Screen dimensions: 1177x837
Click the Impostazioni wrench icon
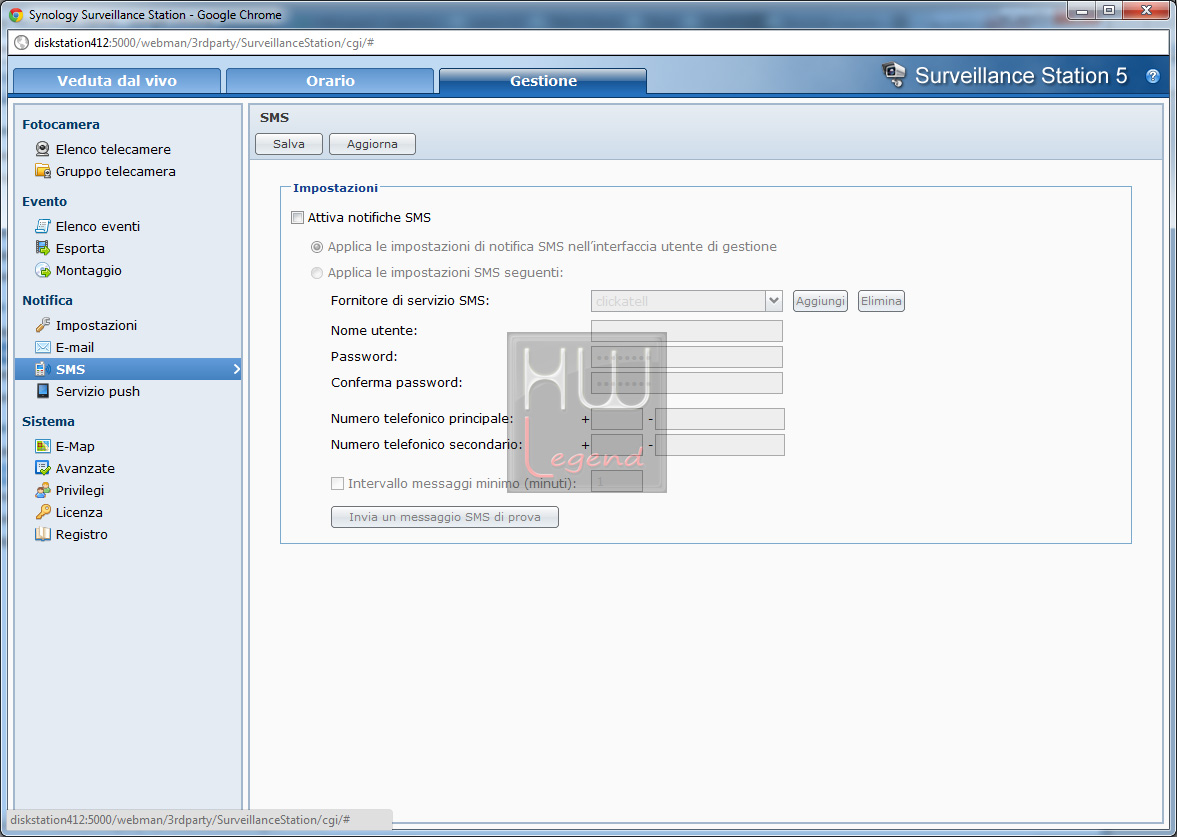[x=43, y=324]
